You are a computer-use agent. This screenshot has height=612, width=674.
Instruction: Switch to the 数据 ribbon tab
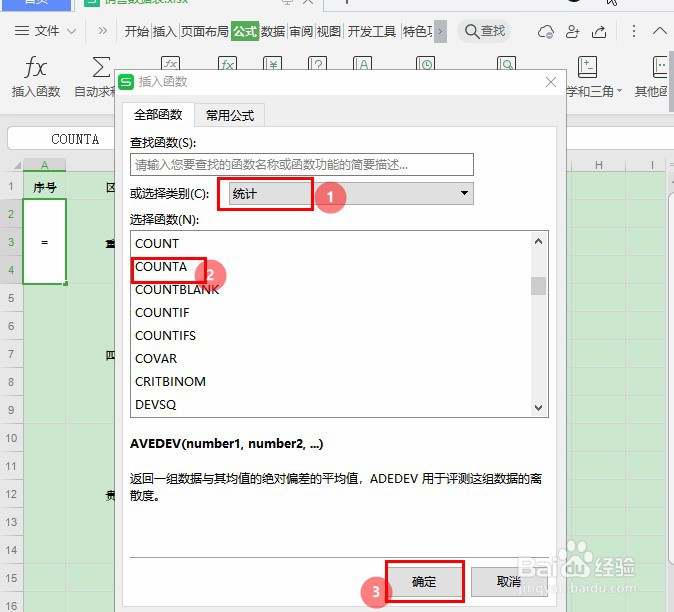[273, 31]
